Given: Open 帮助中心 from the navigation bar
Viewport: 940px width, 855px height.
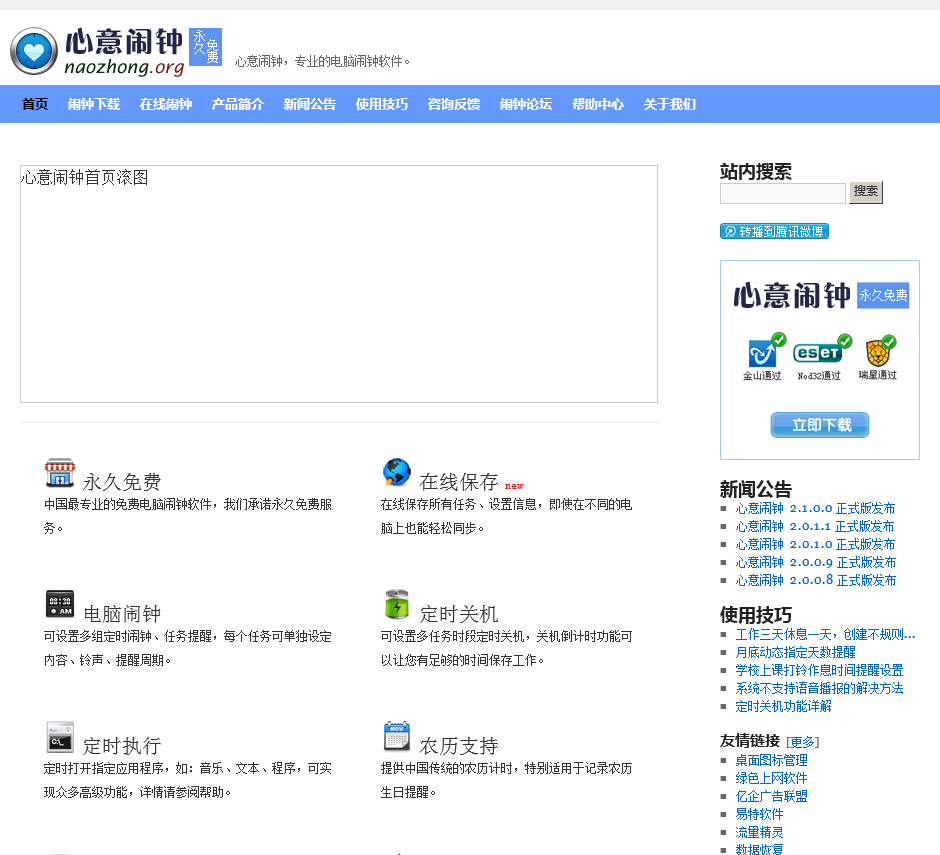Looking at the screenshot, I should tap(598, 104).
